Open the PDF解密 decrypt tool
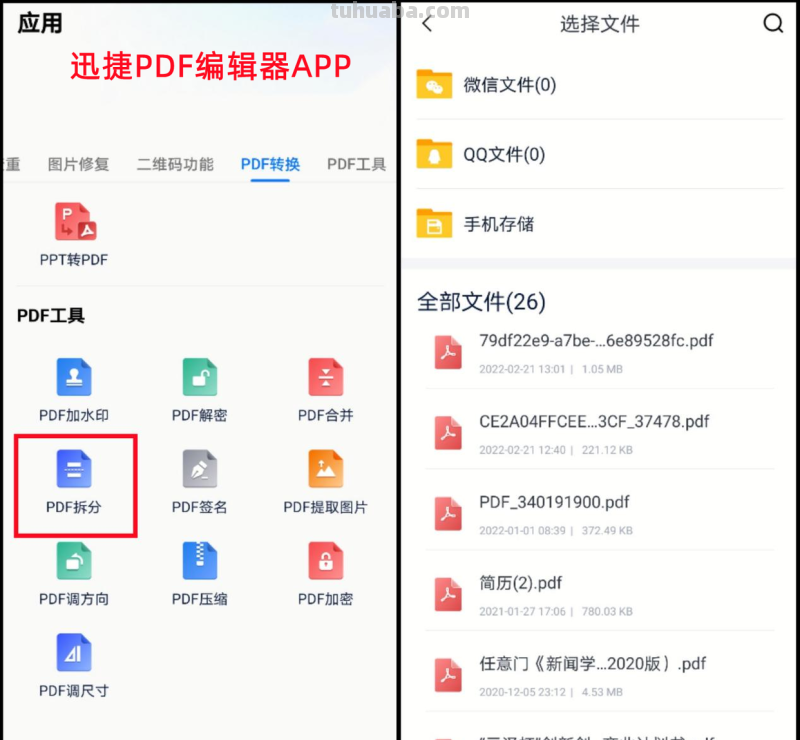 coord(199,390)
